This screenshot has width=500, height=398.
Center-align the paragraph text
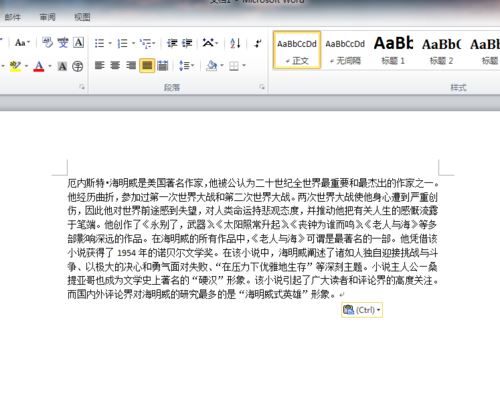coord(115,66)
